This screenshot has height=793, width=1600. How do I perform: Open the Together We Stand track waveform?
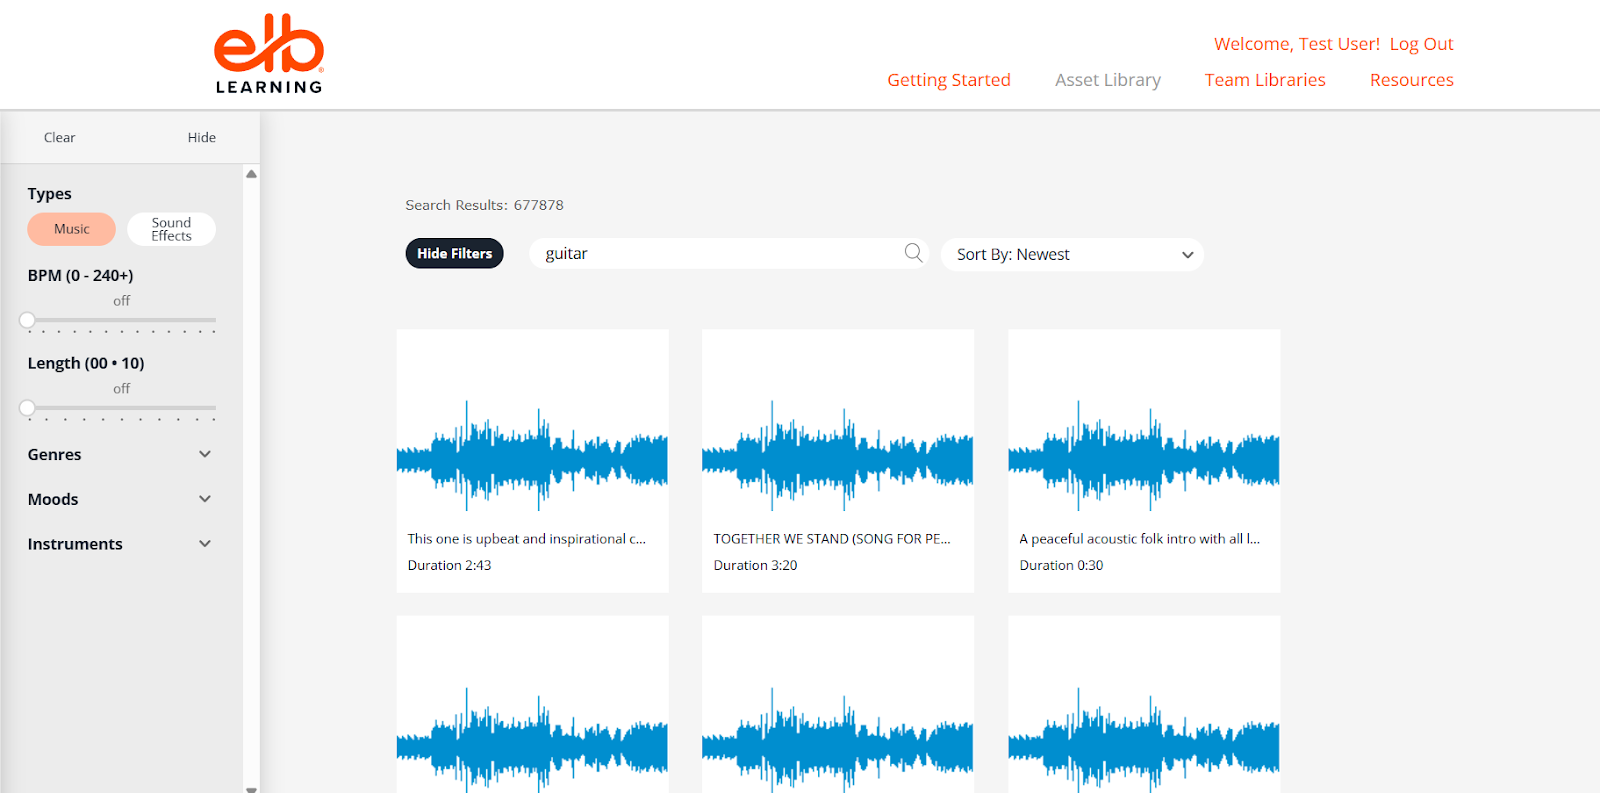click(x=837, y=455)
